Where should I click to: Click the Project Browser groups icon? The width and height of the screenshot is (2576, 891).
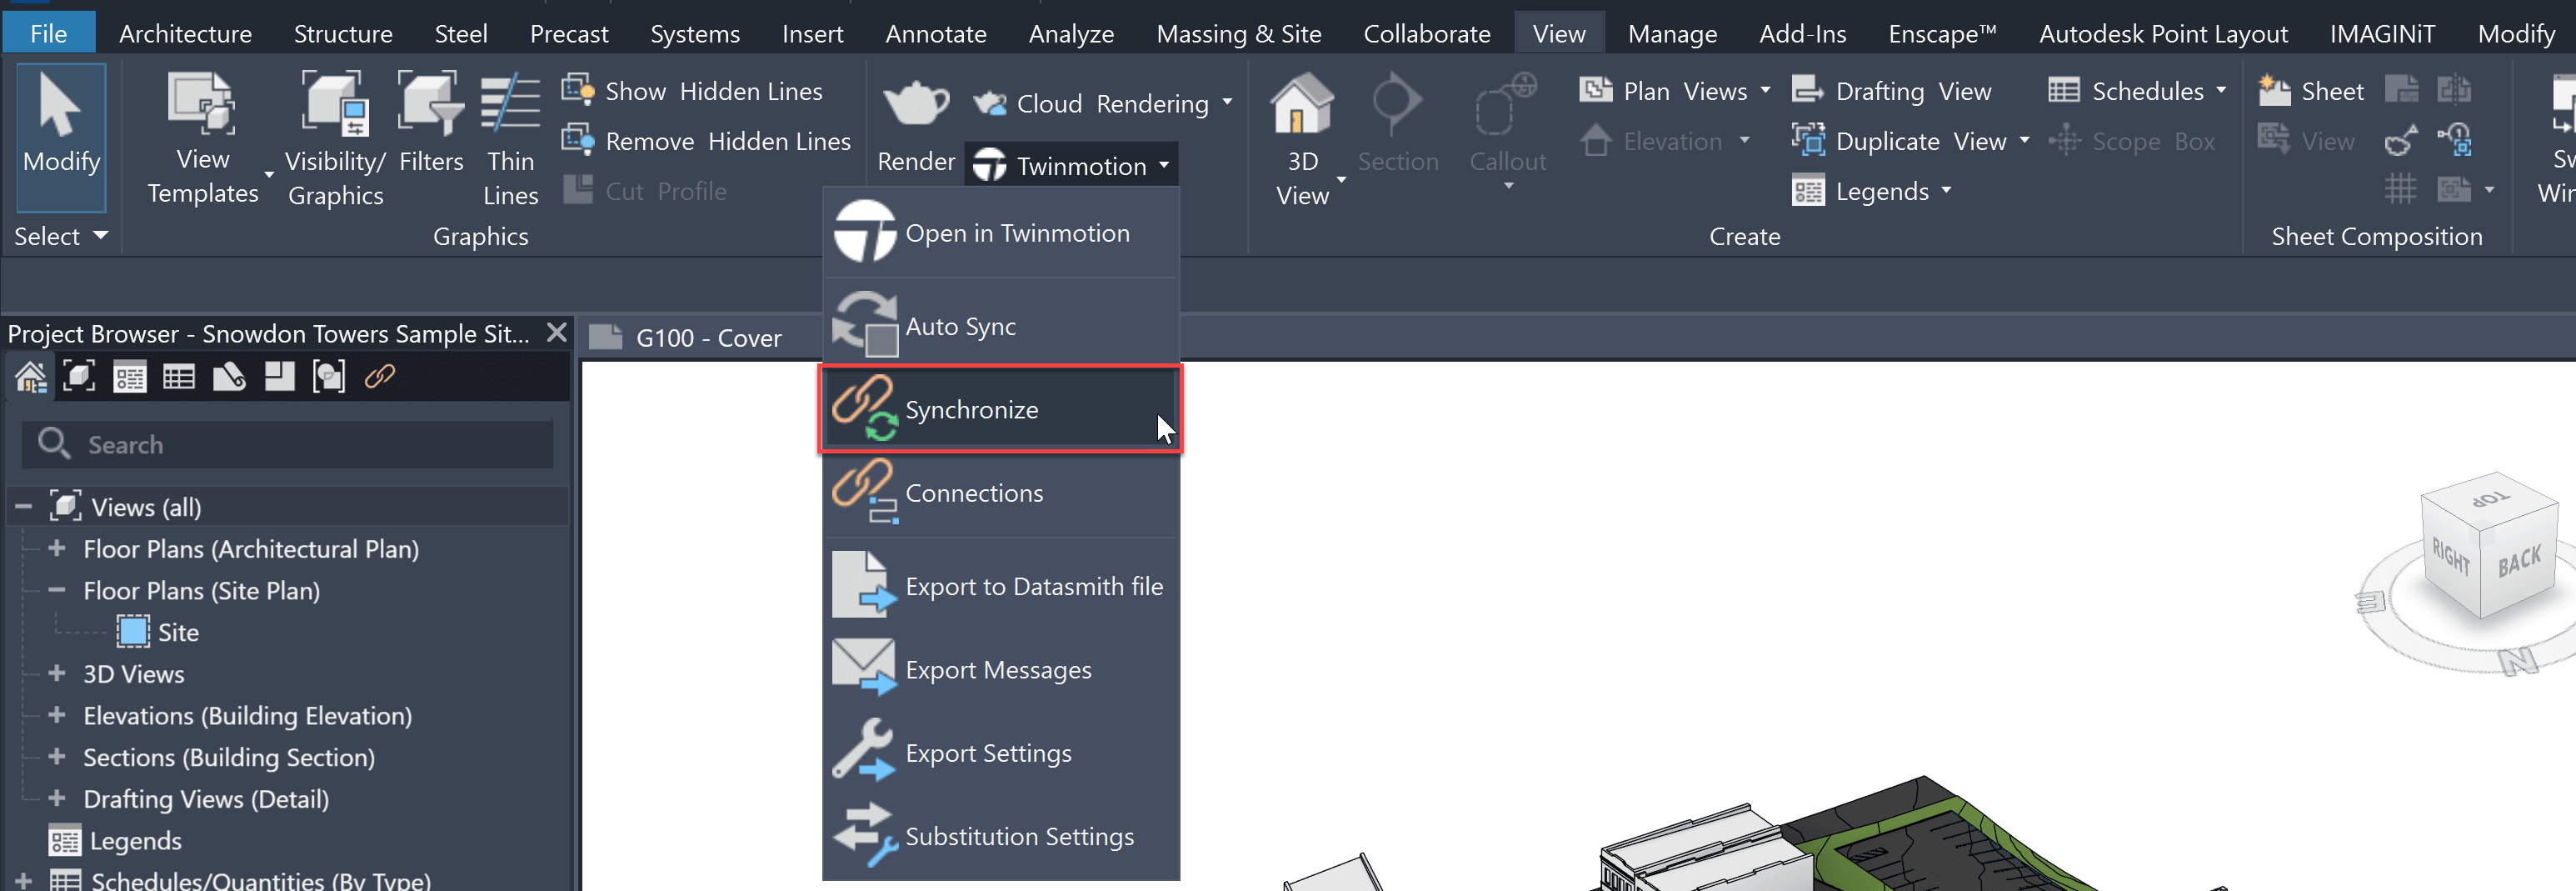tap(329, 377)
